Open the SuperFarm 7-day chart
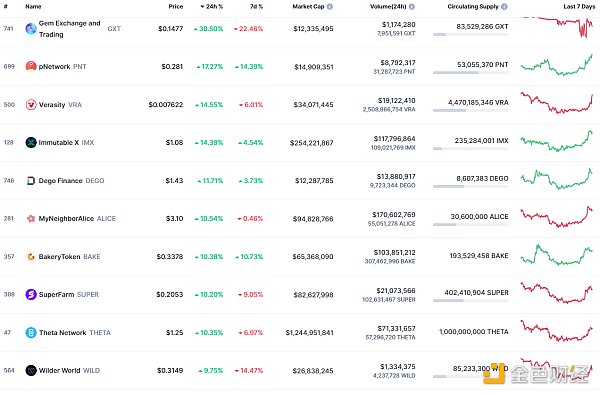Image resolution: width=600 pixels, height=395 pixels. coord(557,293)
